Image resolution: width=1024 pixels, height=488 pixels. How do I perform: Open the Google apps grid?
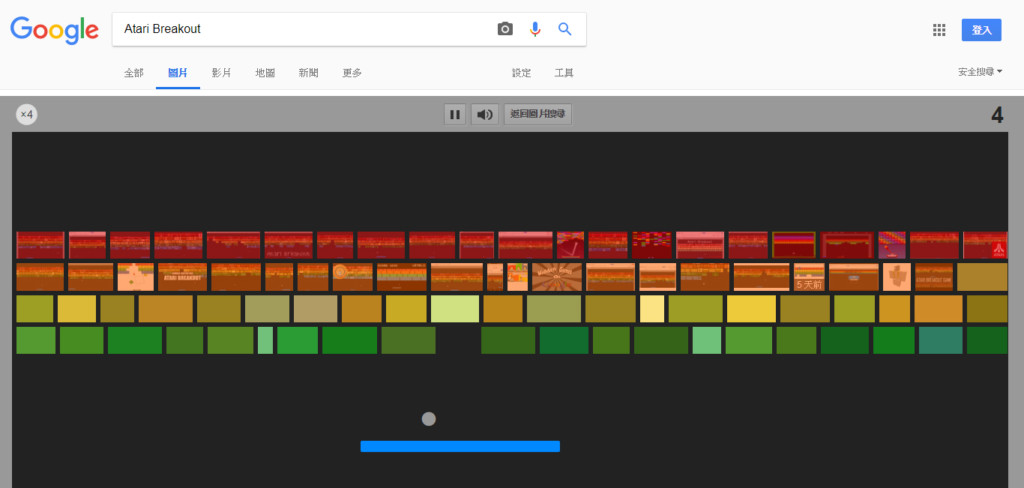coord(939,30)
